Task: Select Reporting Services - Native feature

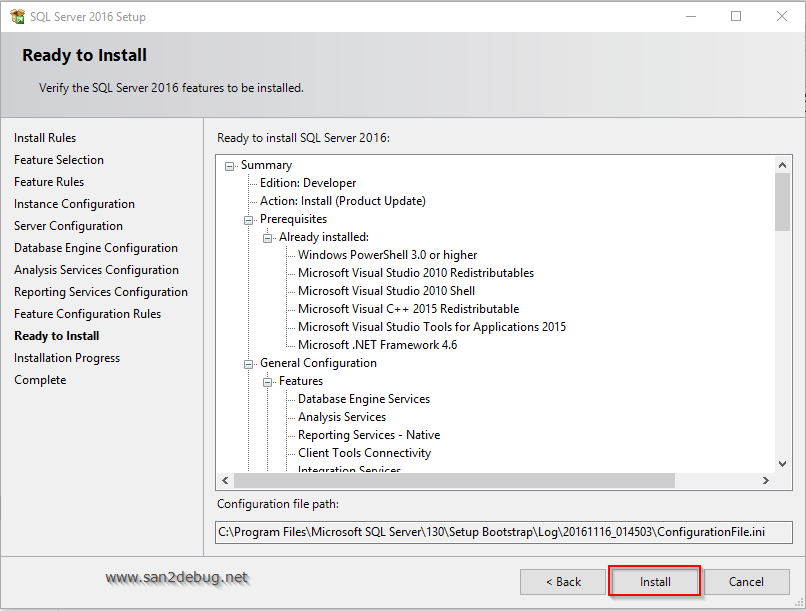Action: point(369,435)
